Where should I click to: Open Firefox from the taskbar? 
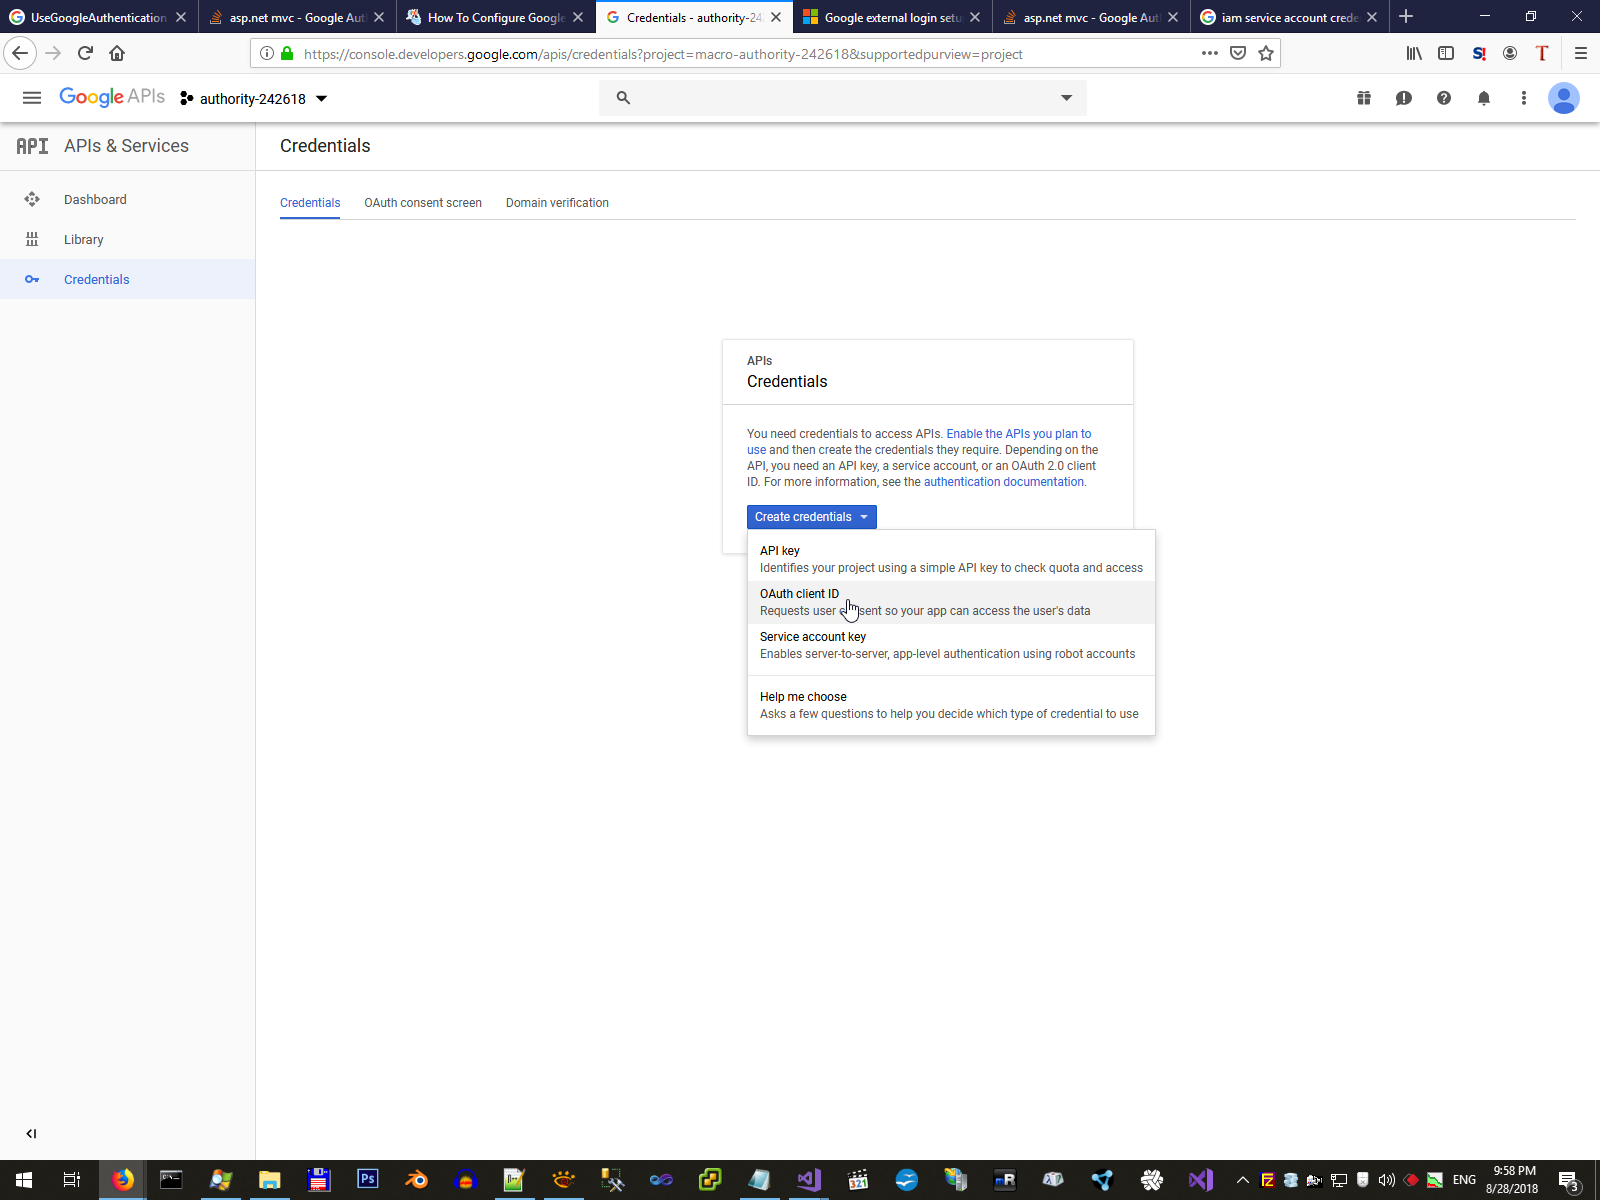click(x=123, y=1180)
